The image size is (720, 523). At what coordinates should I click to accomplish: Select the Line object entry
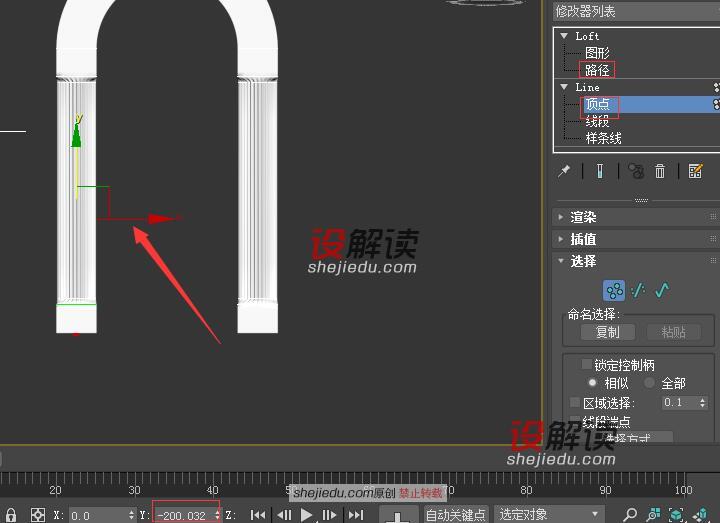pyautogui.click(x=587, y=87)
